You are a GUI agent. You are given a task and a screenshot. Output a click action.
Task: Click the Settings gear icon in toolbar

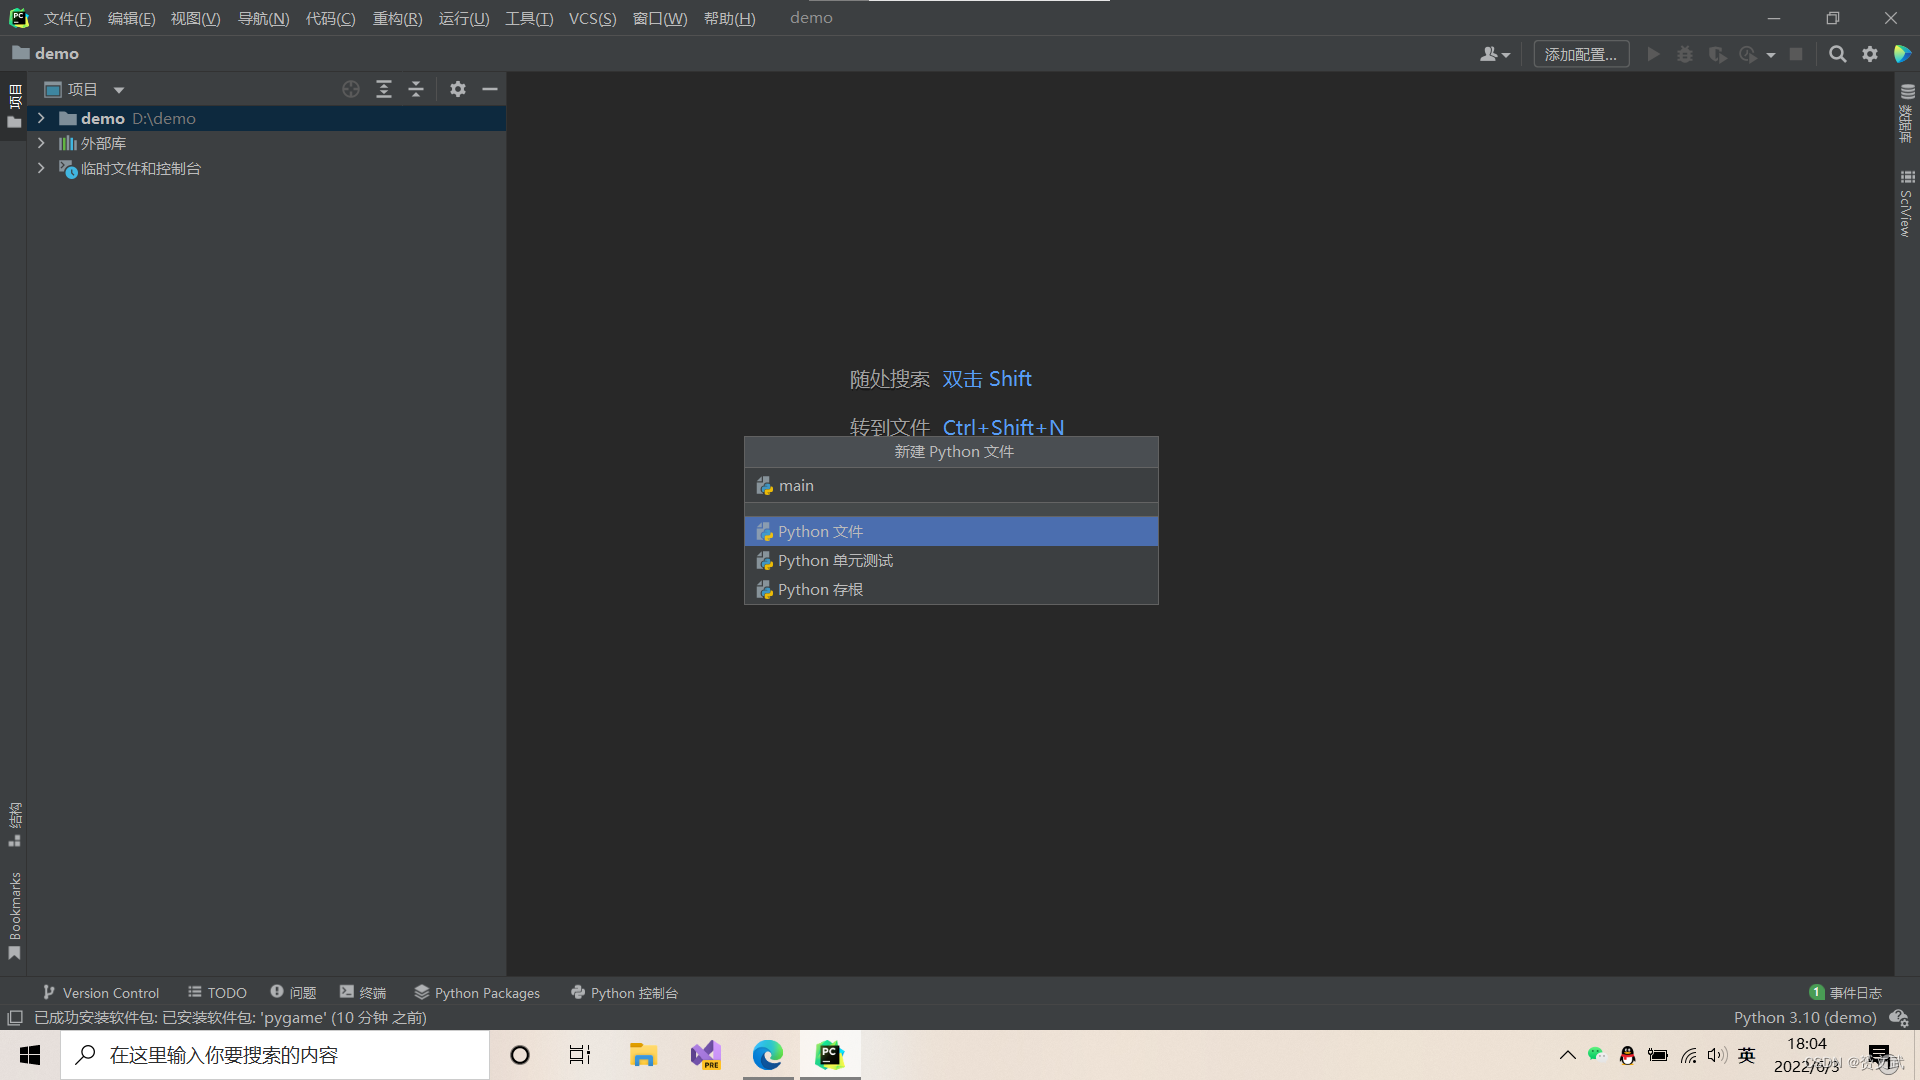tap(1870, 54)
